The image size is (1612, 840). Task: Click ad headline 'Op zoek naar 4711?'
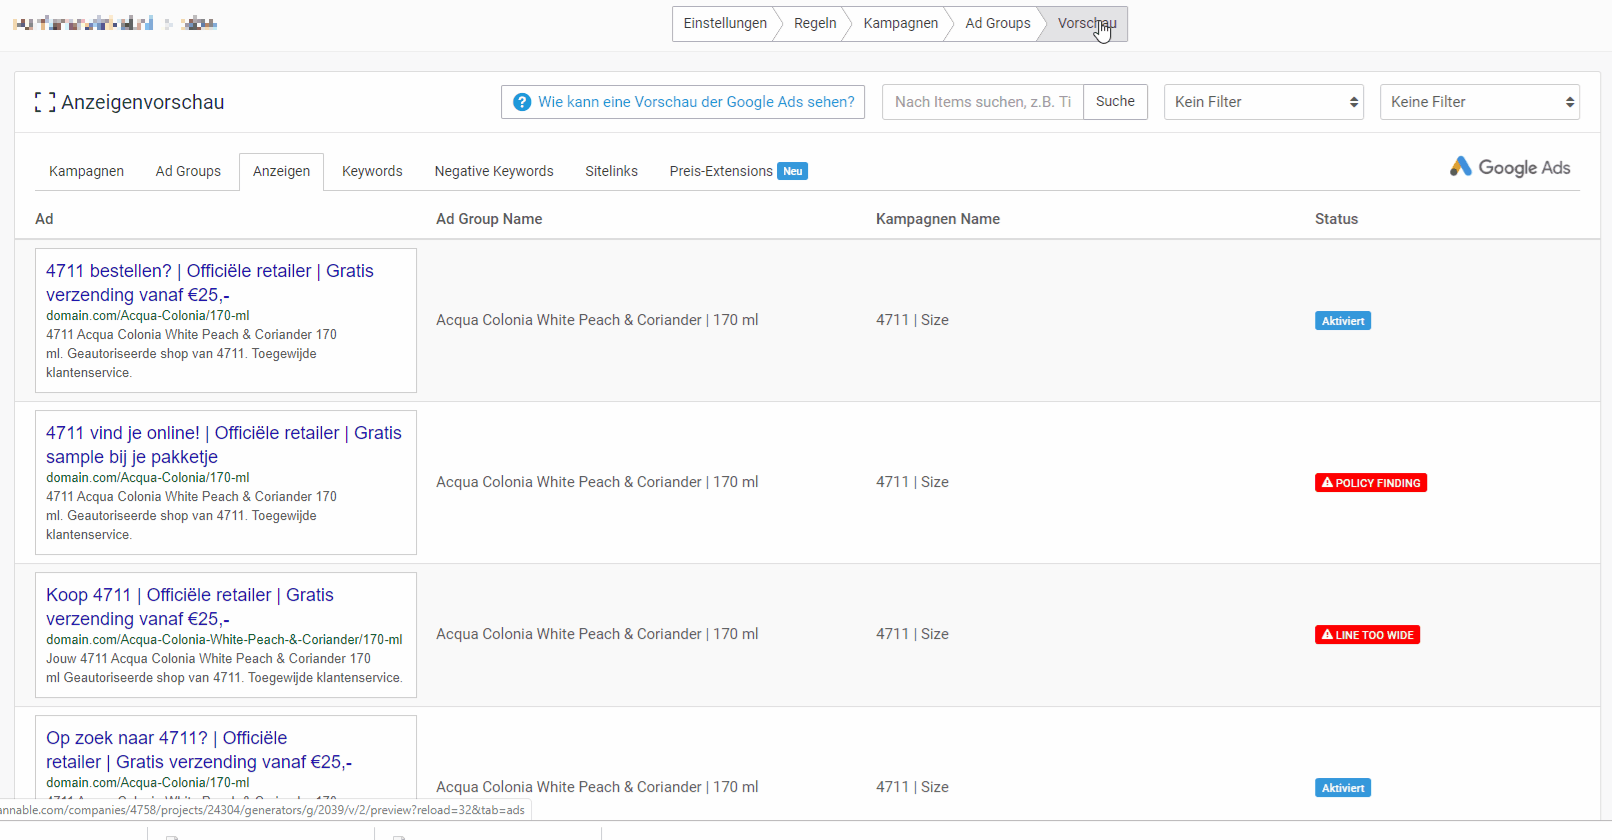click(x=199, y=750)
